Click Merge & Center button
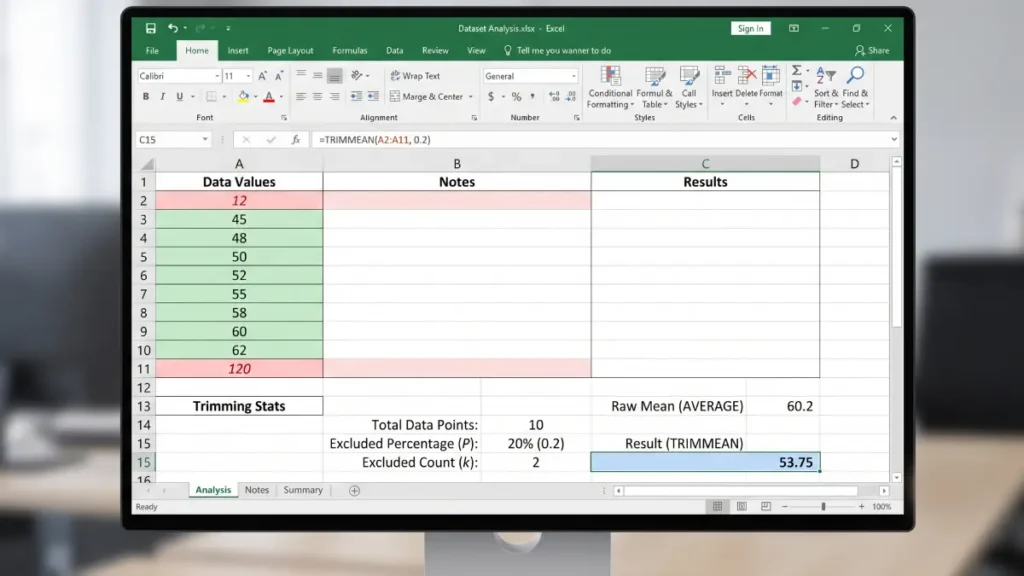The image size is (1024, 576). tap(426, 97)
